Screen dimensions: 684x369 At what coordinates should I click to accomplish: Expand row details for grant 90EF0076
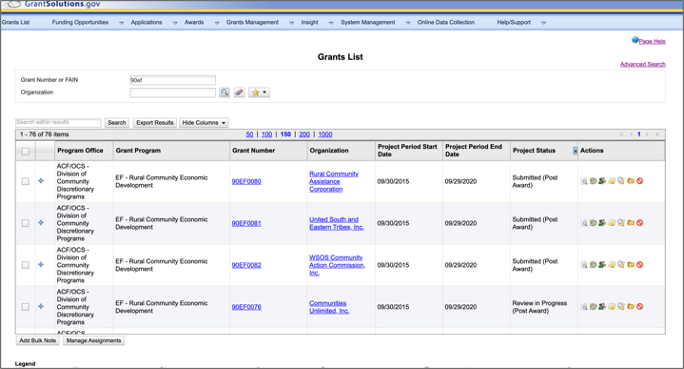pos(41,306)
